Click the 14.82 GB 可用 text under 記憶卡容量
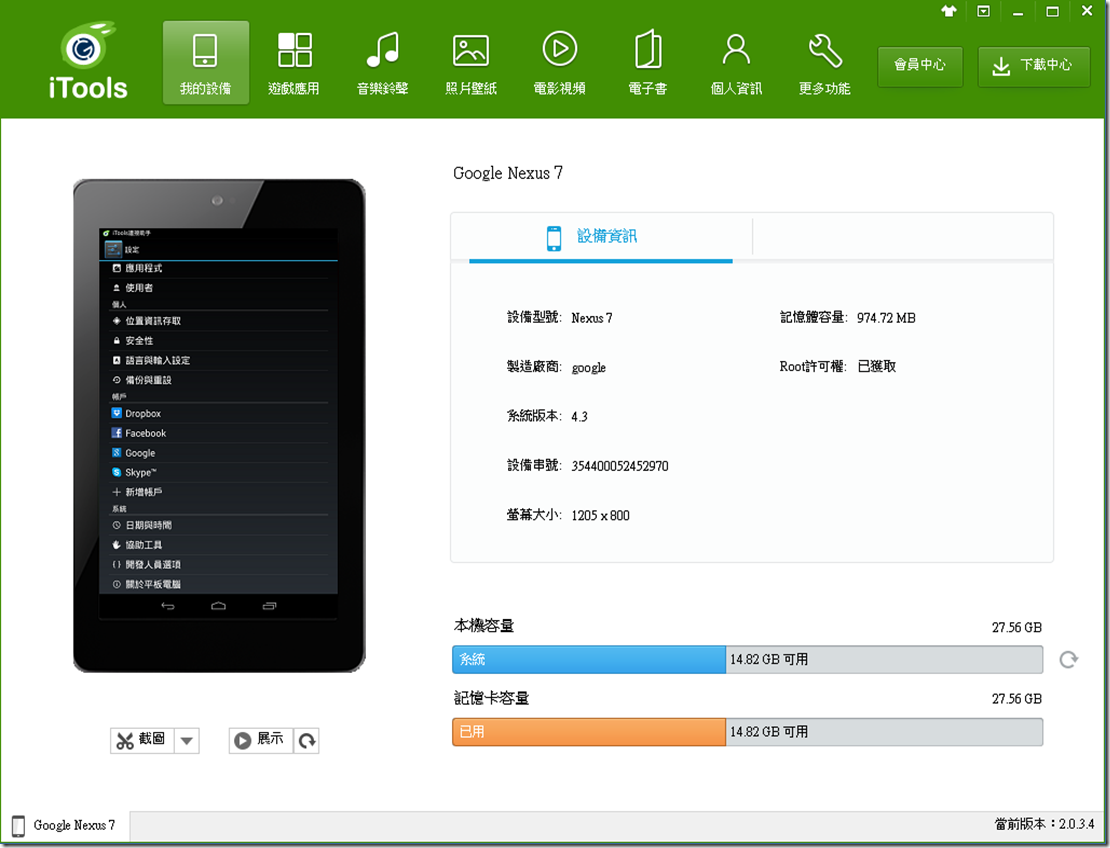Image resolution: width=1110 pixels, height=848 pixels. coord(769,732)
